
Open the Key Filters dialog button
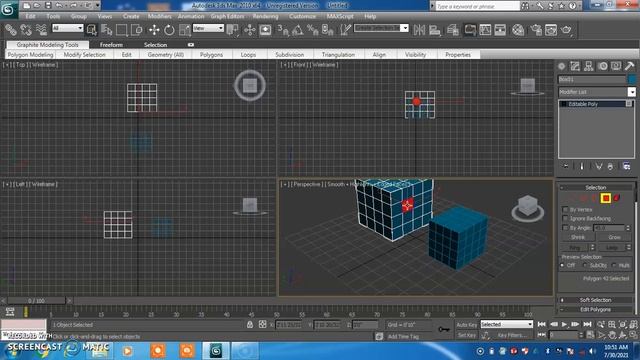tap(511, 335)
